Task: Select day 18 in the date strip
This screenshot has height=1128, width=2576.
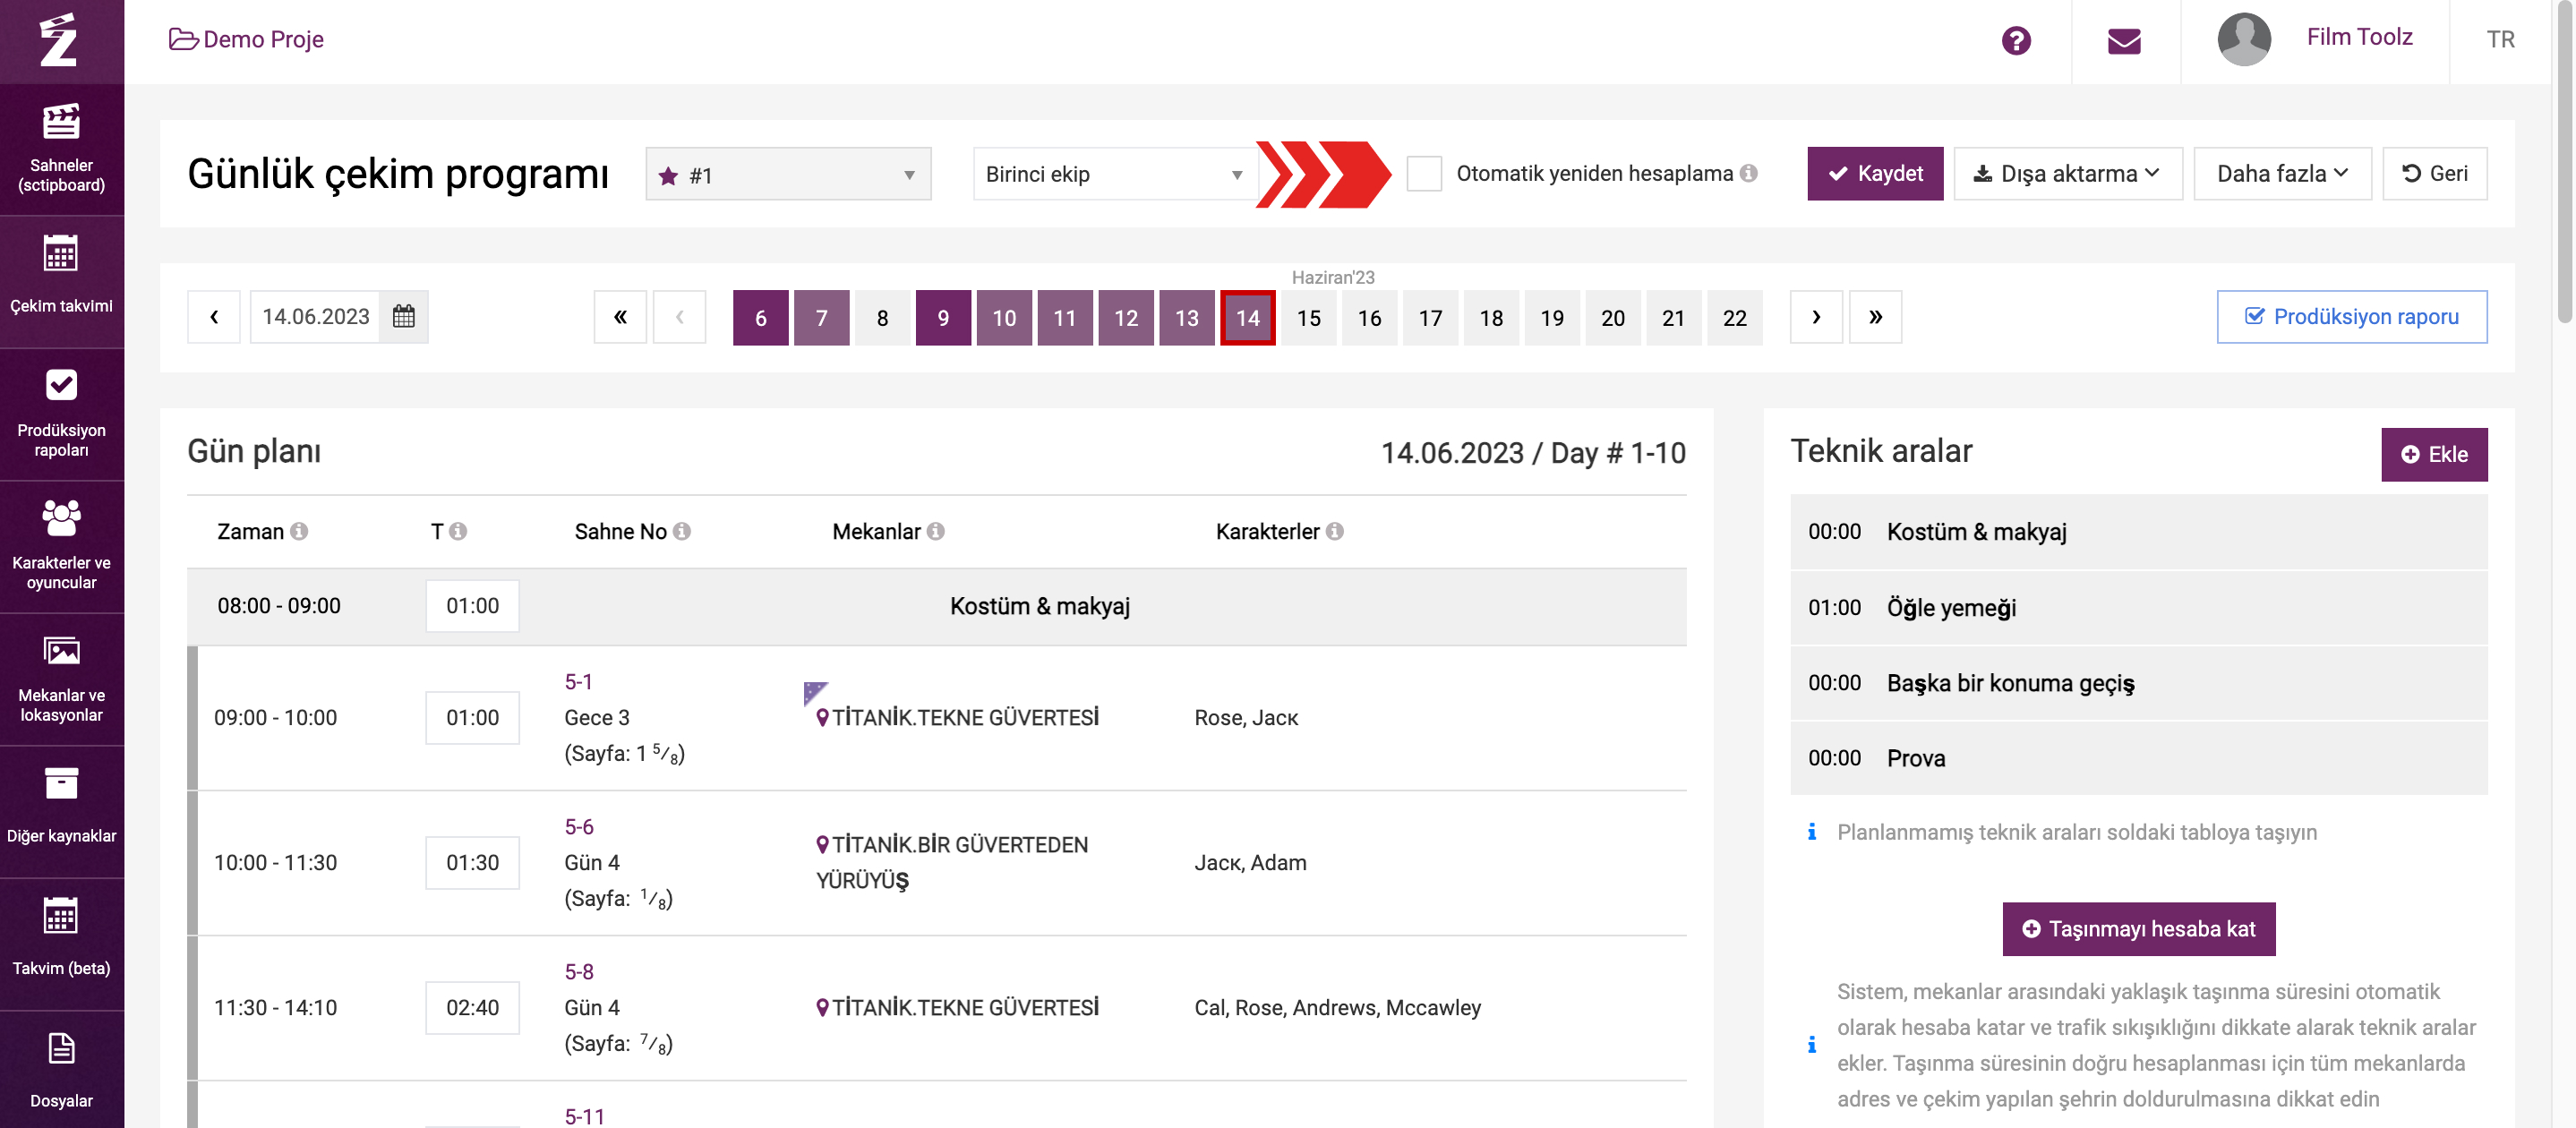Action: coord(1491,318)
